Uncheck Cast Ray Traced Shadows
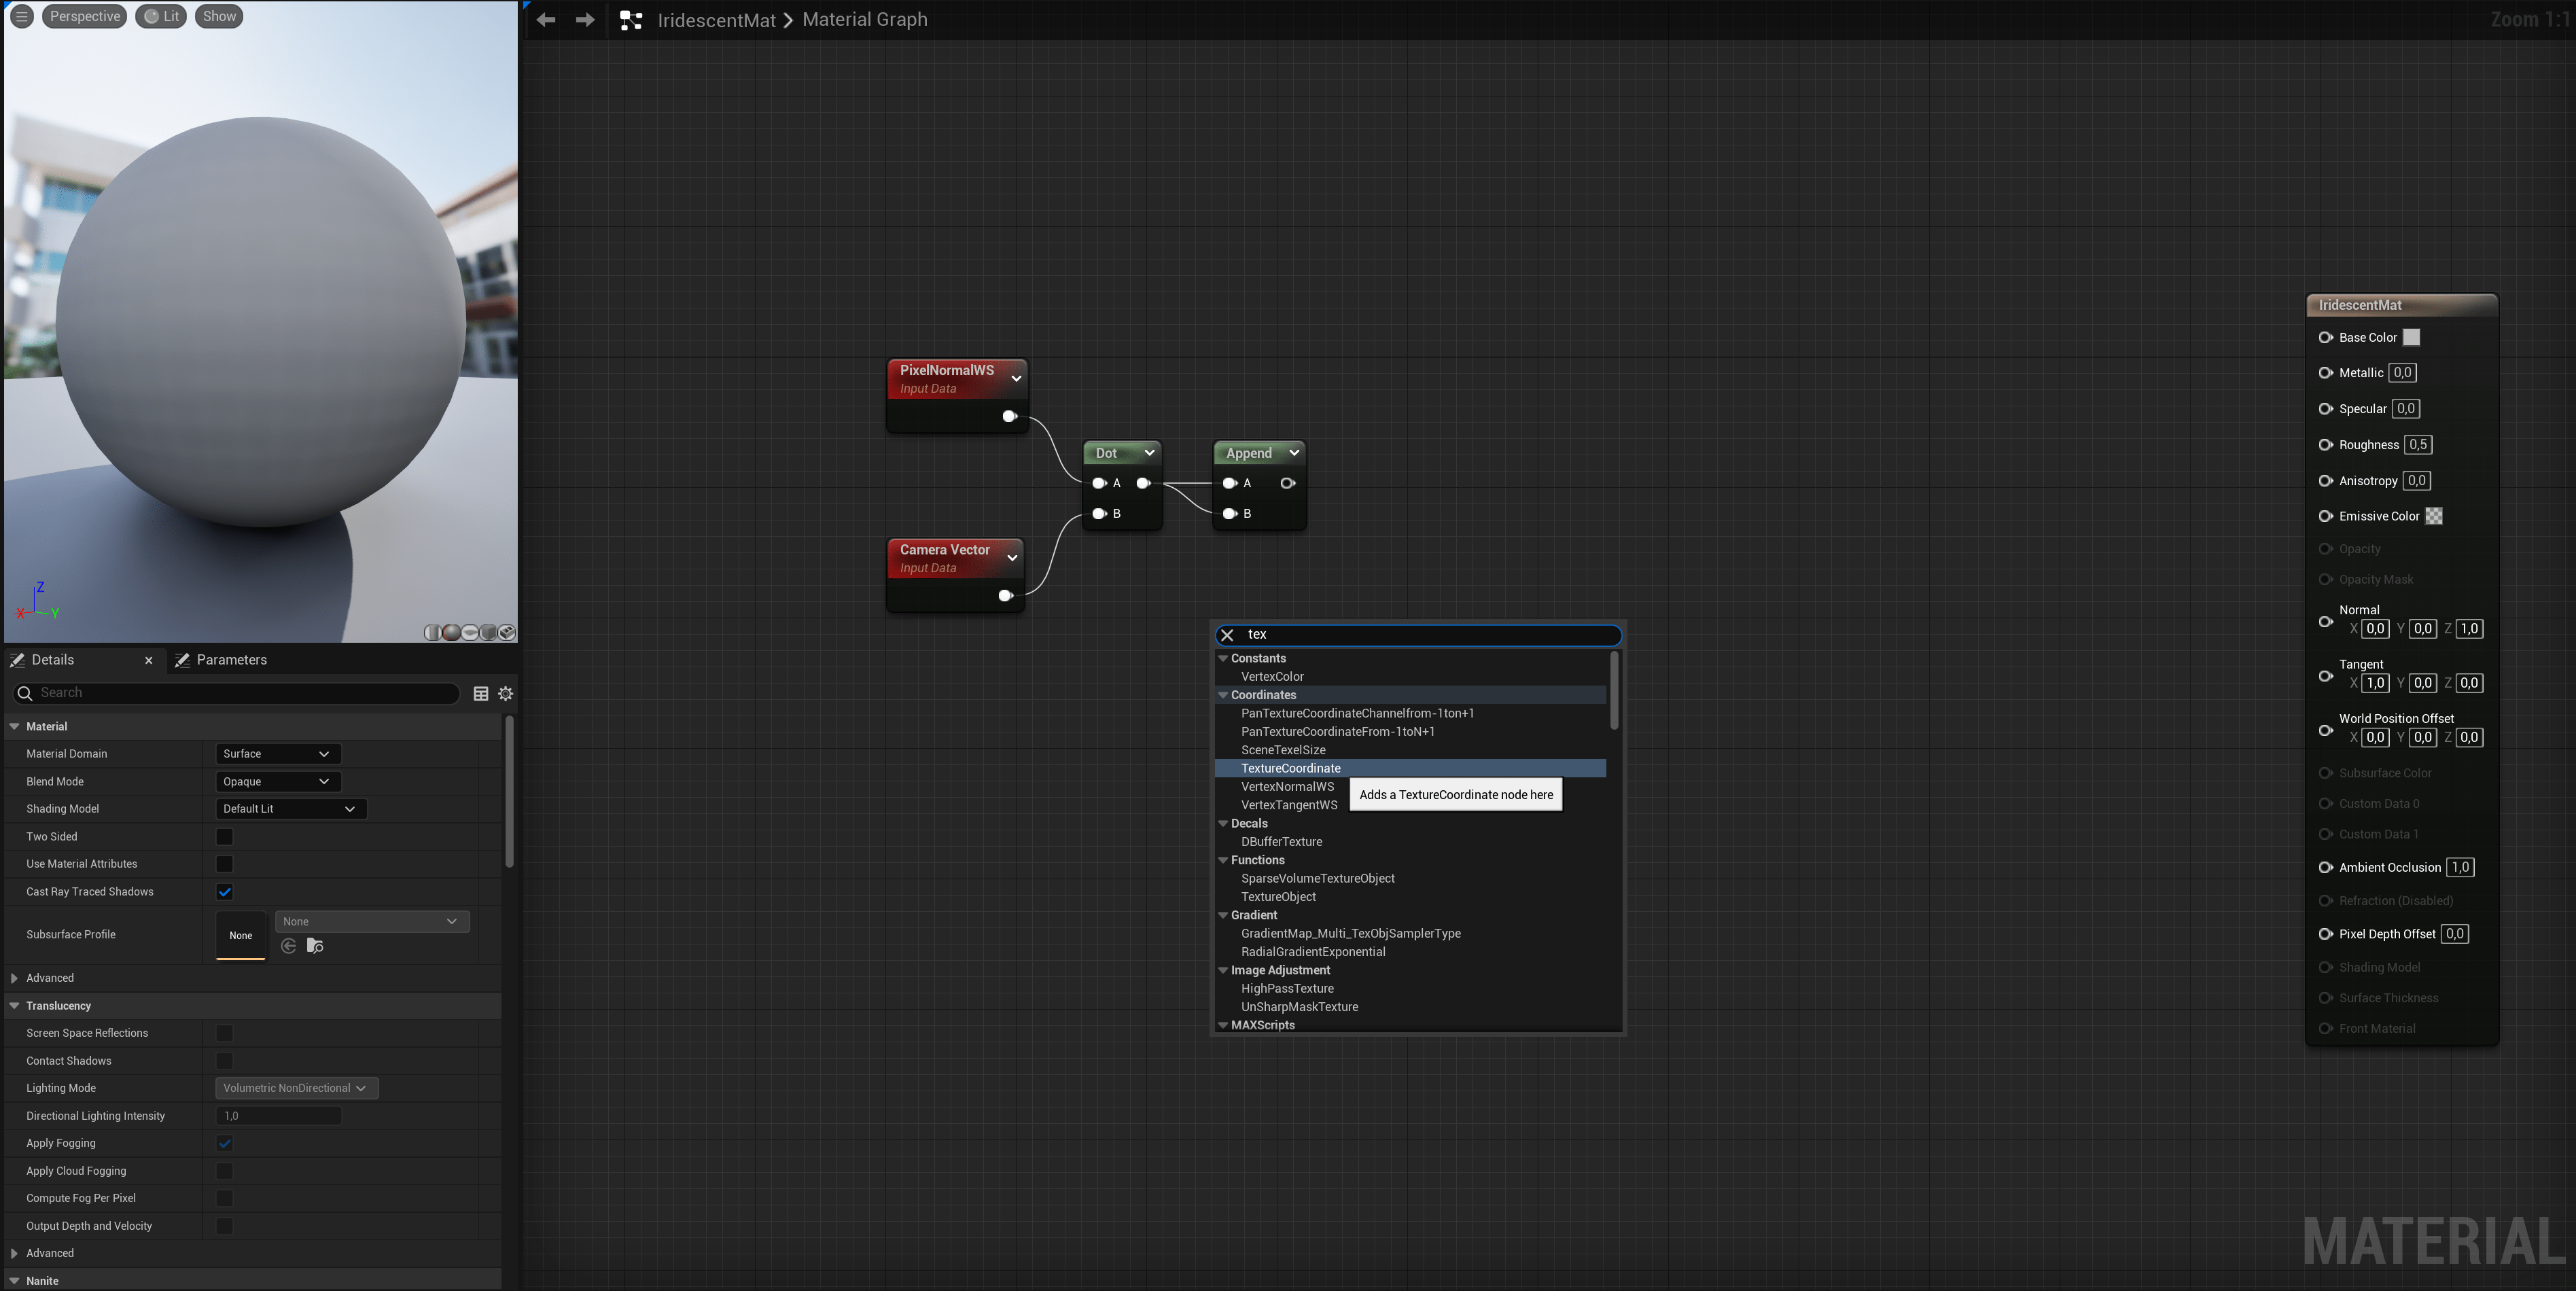2576x1291 pixels. coord(224,892)
